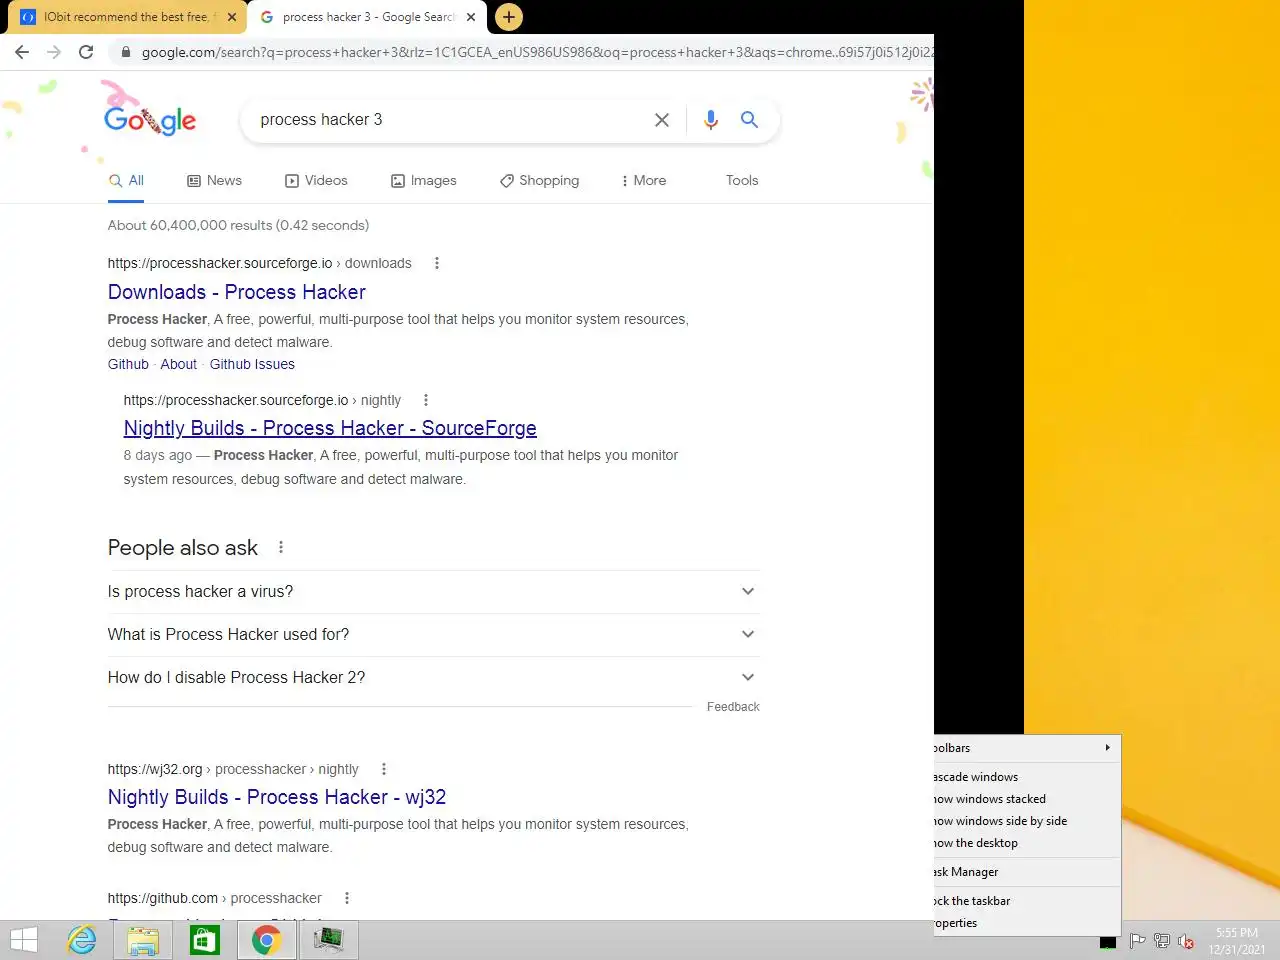Viewport: 1280px width, 960px height.
Task: Switch to News results
Action: [214, 181]
